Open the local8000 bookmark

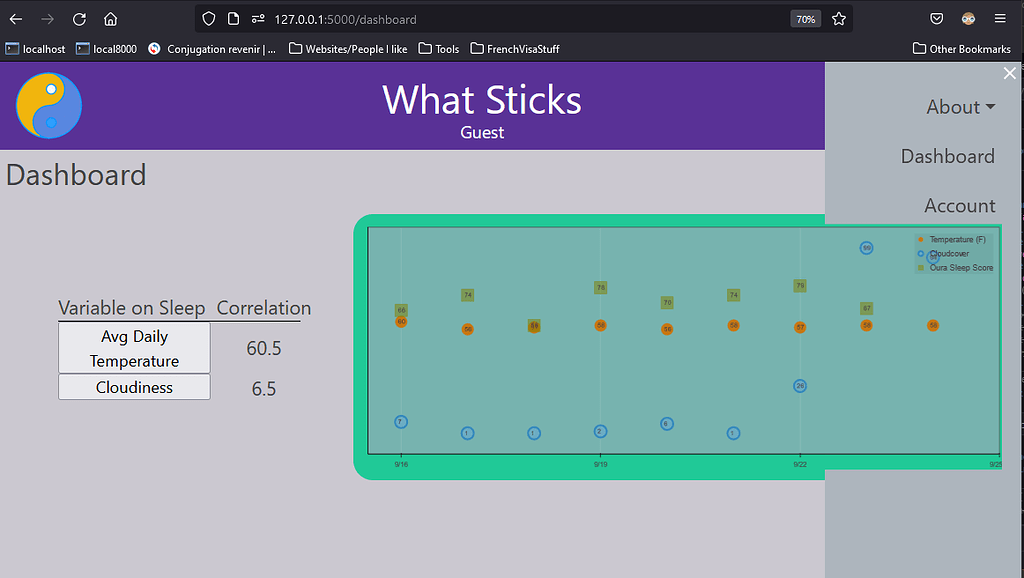coord(106,48)
